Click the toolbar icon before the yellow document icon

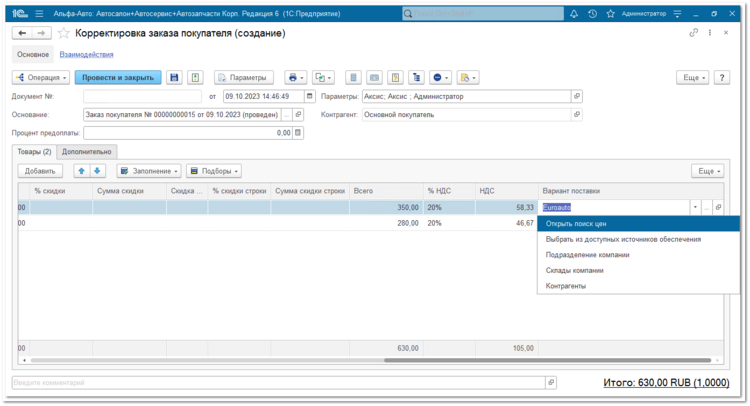coord(375,77)
